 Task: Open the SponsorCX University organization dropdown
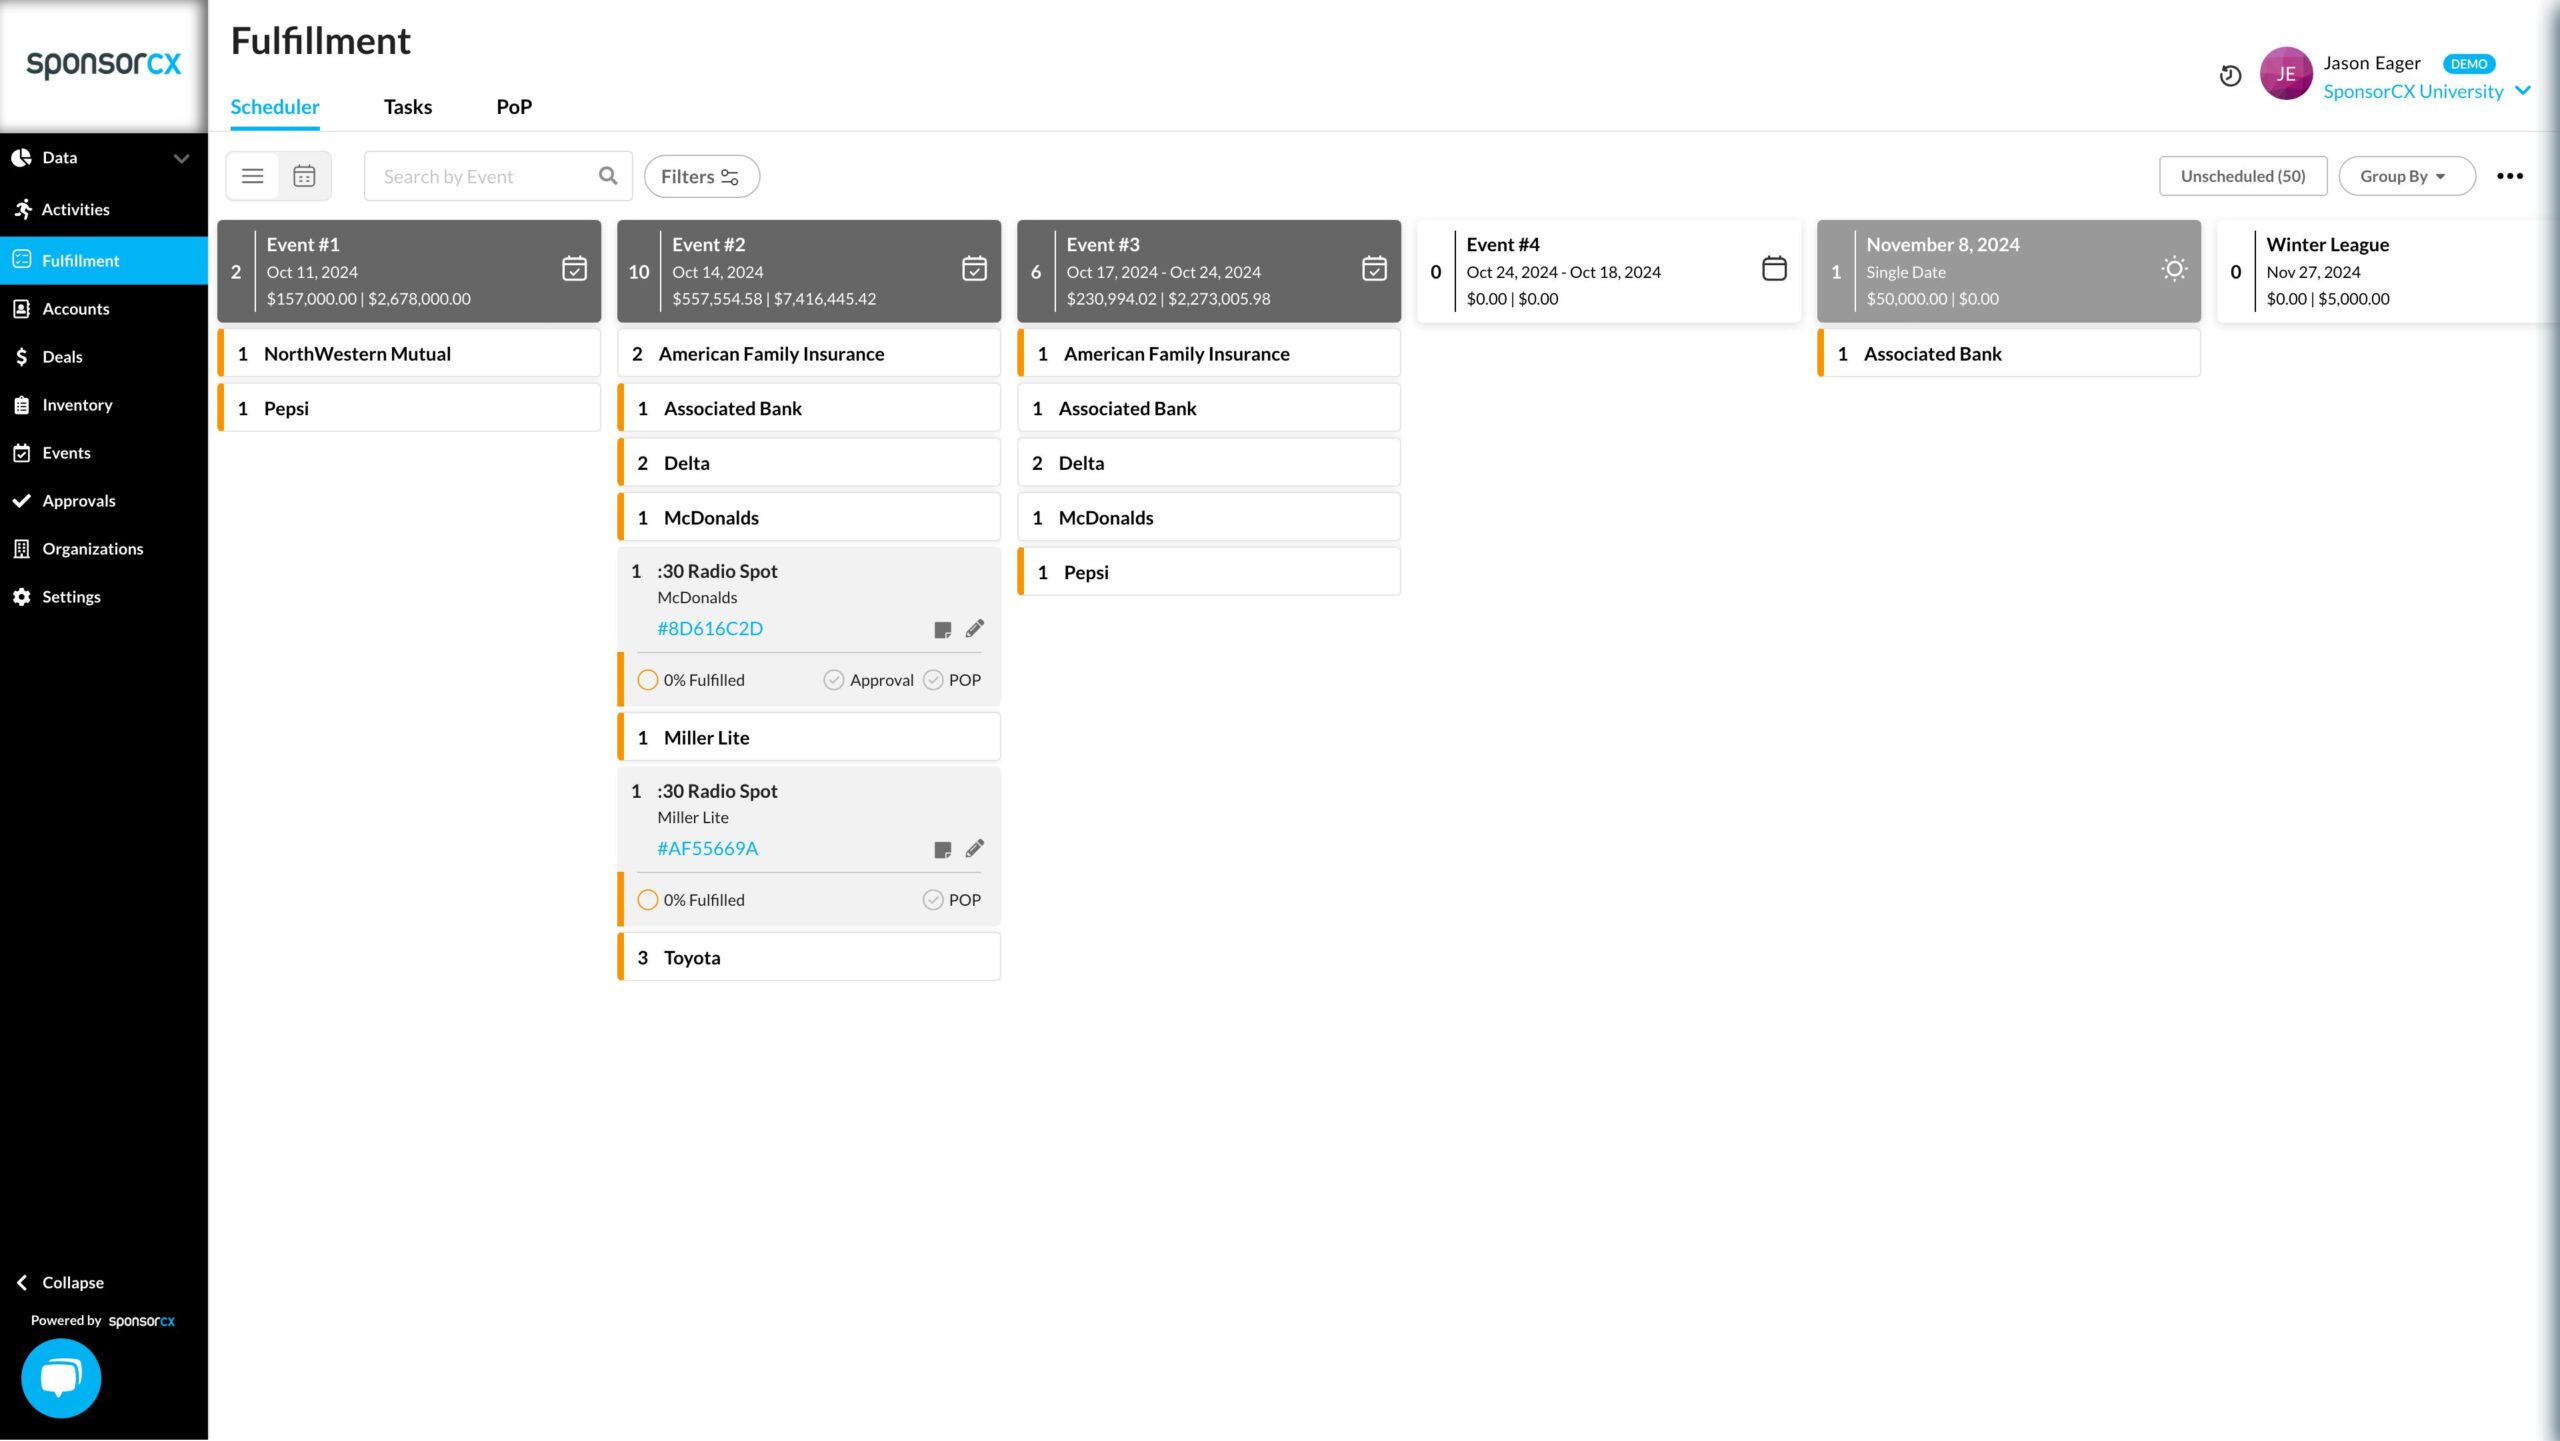coord(2426,91)
